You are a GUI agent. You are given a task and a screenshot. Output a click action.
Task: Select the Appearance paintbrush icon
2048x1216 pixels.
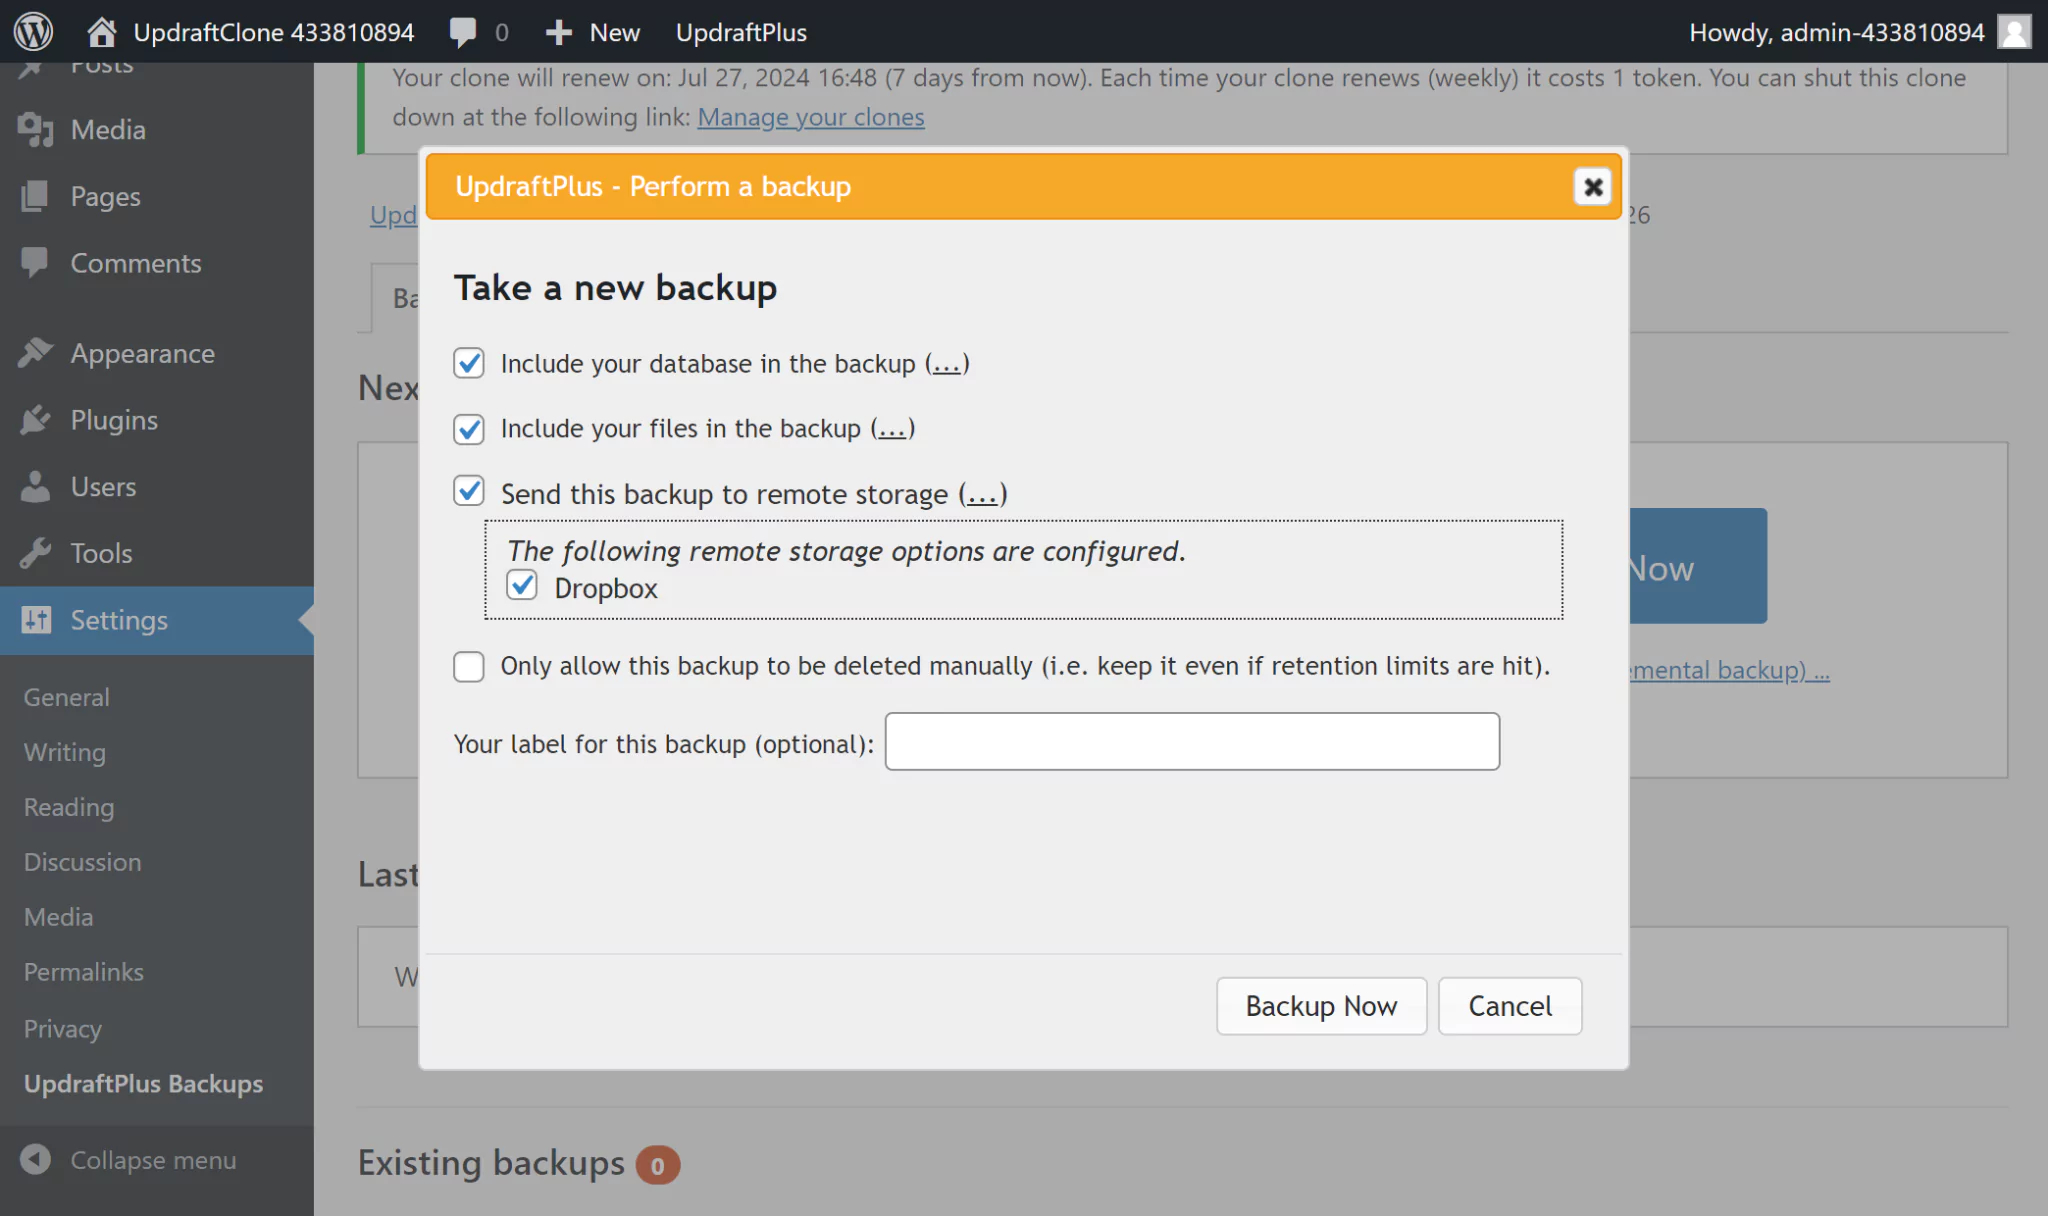(x=37, y=353)
